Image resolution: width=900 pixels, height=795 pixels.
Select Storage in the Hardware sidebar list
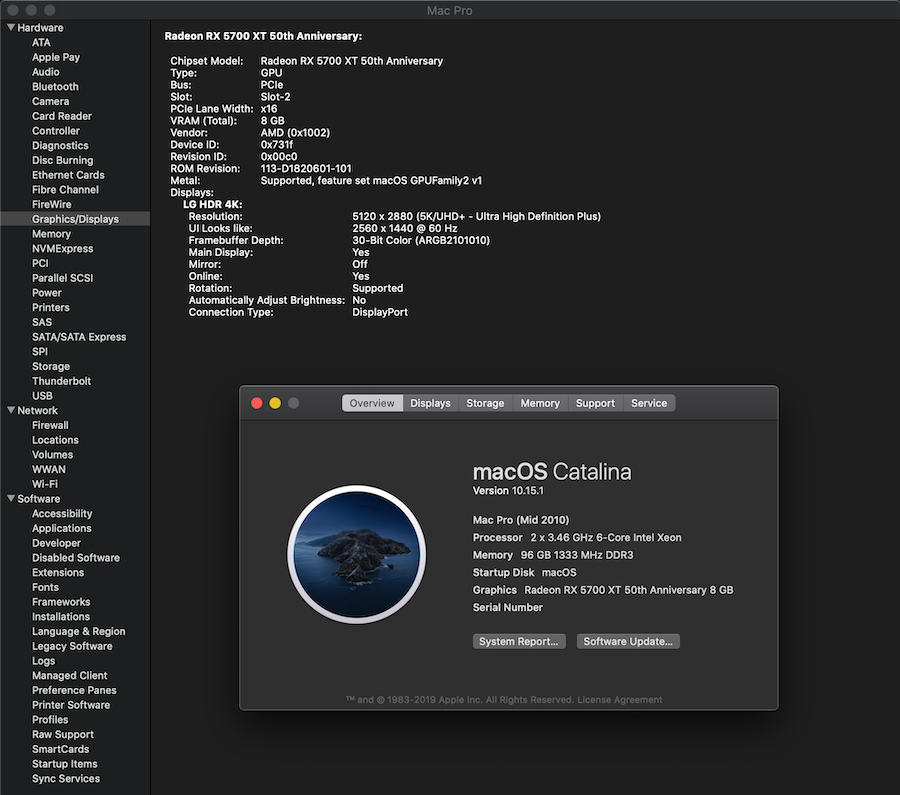51,366
